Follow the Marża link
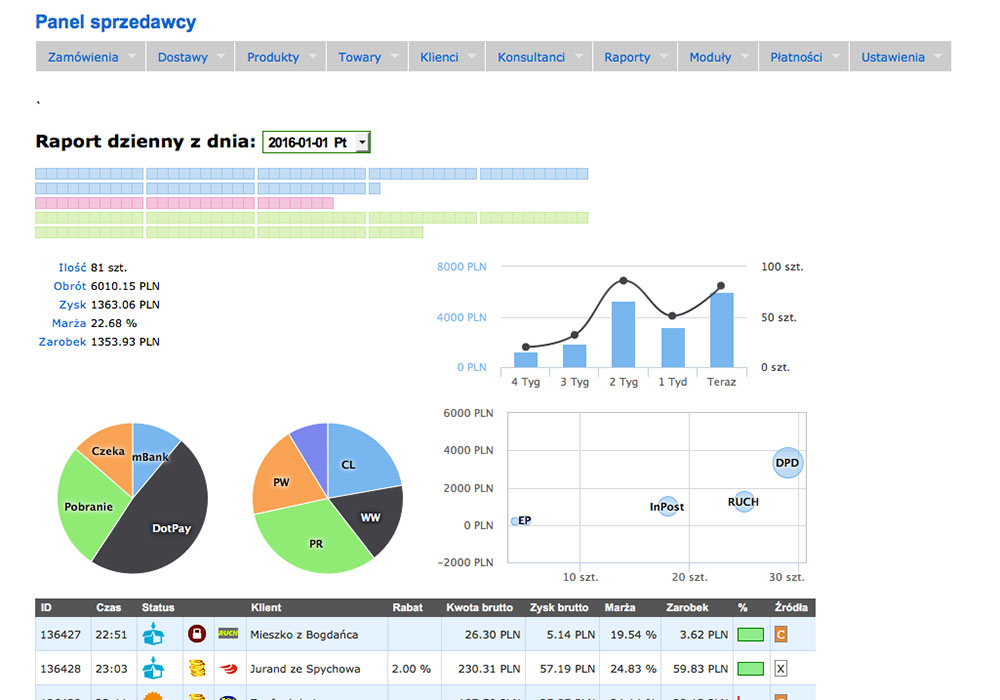The image size is (1000, 700). [x=69, y=323]
